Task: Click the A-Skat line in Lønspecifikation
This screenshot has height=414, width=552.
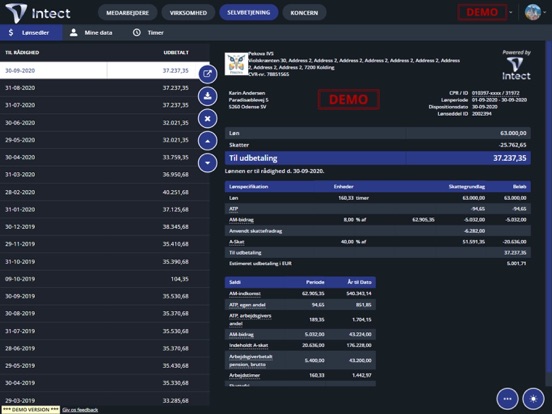Action: pyautogui.click(x=378, y=242)
